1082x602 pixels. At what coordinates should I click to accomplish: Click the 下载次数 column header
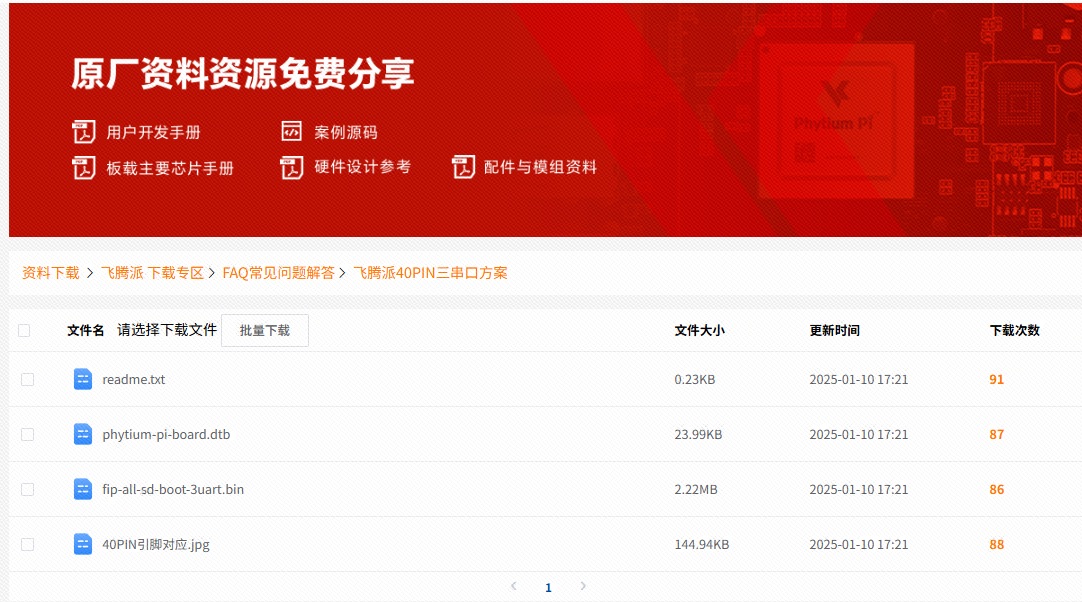[x=1015, y=331]
